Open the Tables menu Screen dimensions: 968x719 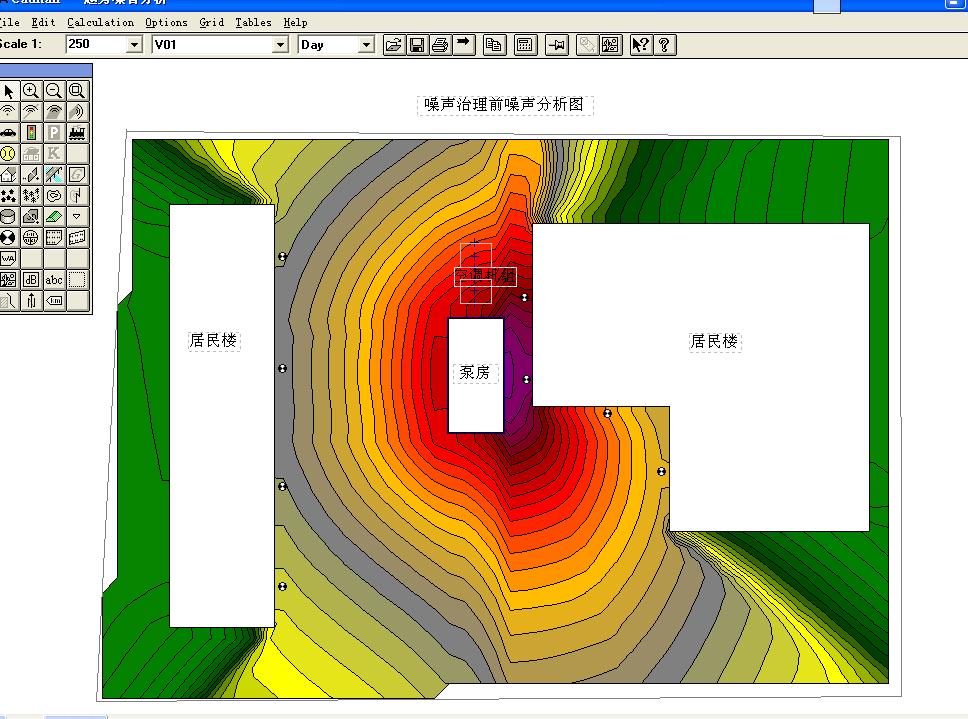(x=254, y=22)
